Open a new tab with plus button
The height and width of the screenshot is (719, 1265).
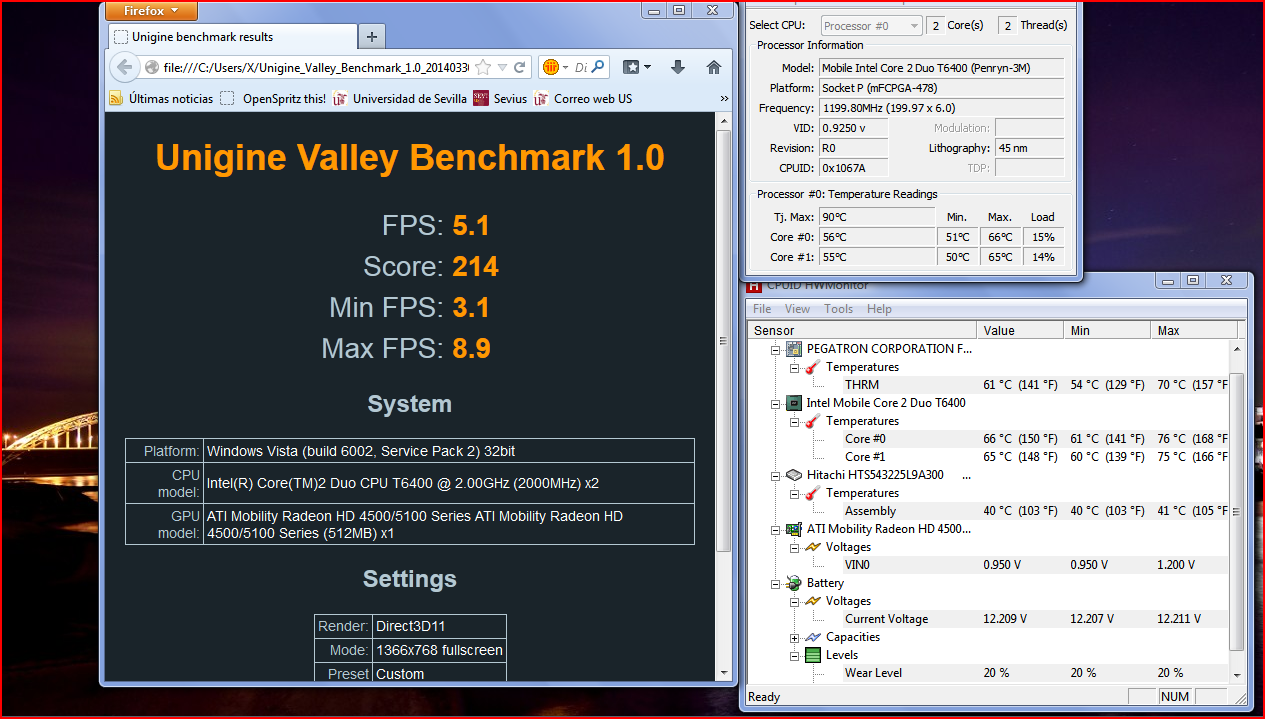371,37
